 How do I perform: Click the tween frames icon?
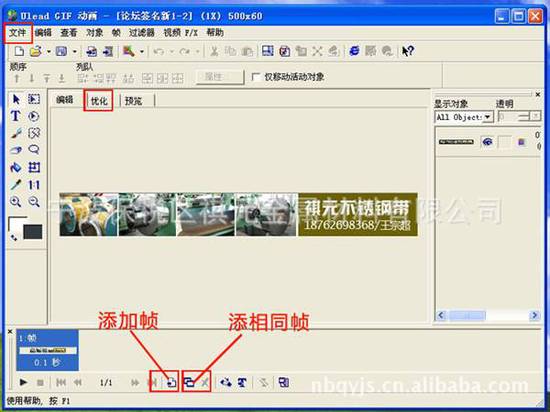tap(226, 382)
